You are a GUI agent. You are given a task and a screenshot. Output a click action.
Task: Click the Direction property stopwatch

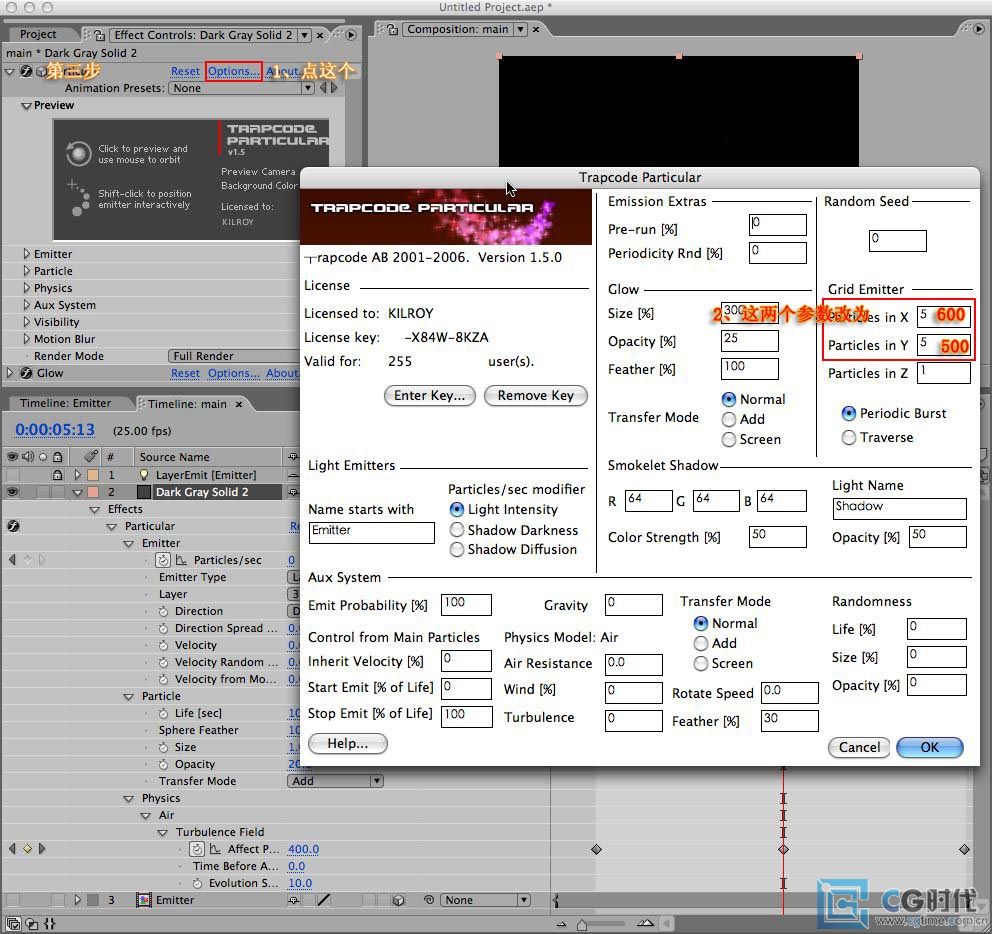(163, 611)
